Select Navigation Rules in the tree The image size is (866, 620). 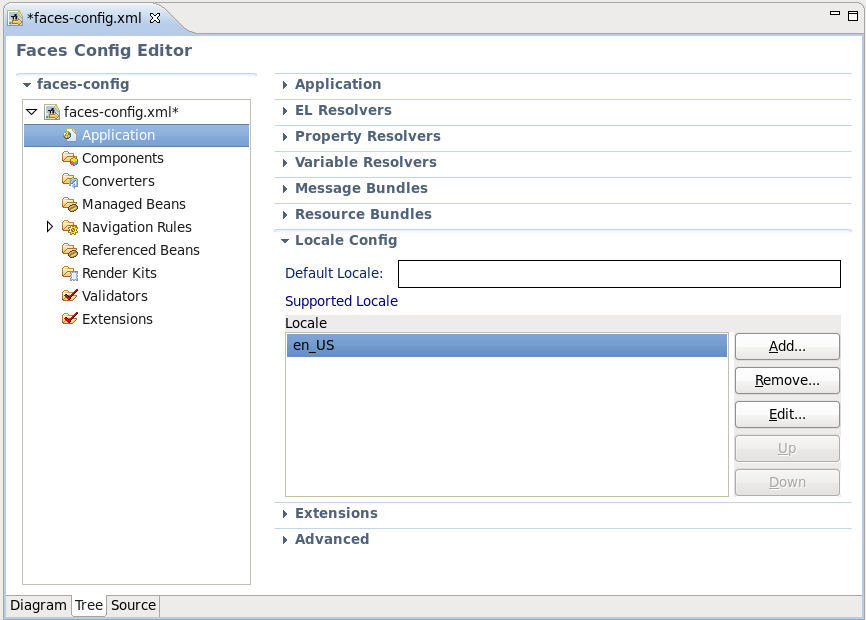tap(136, 227)
